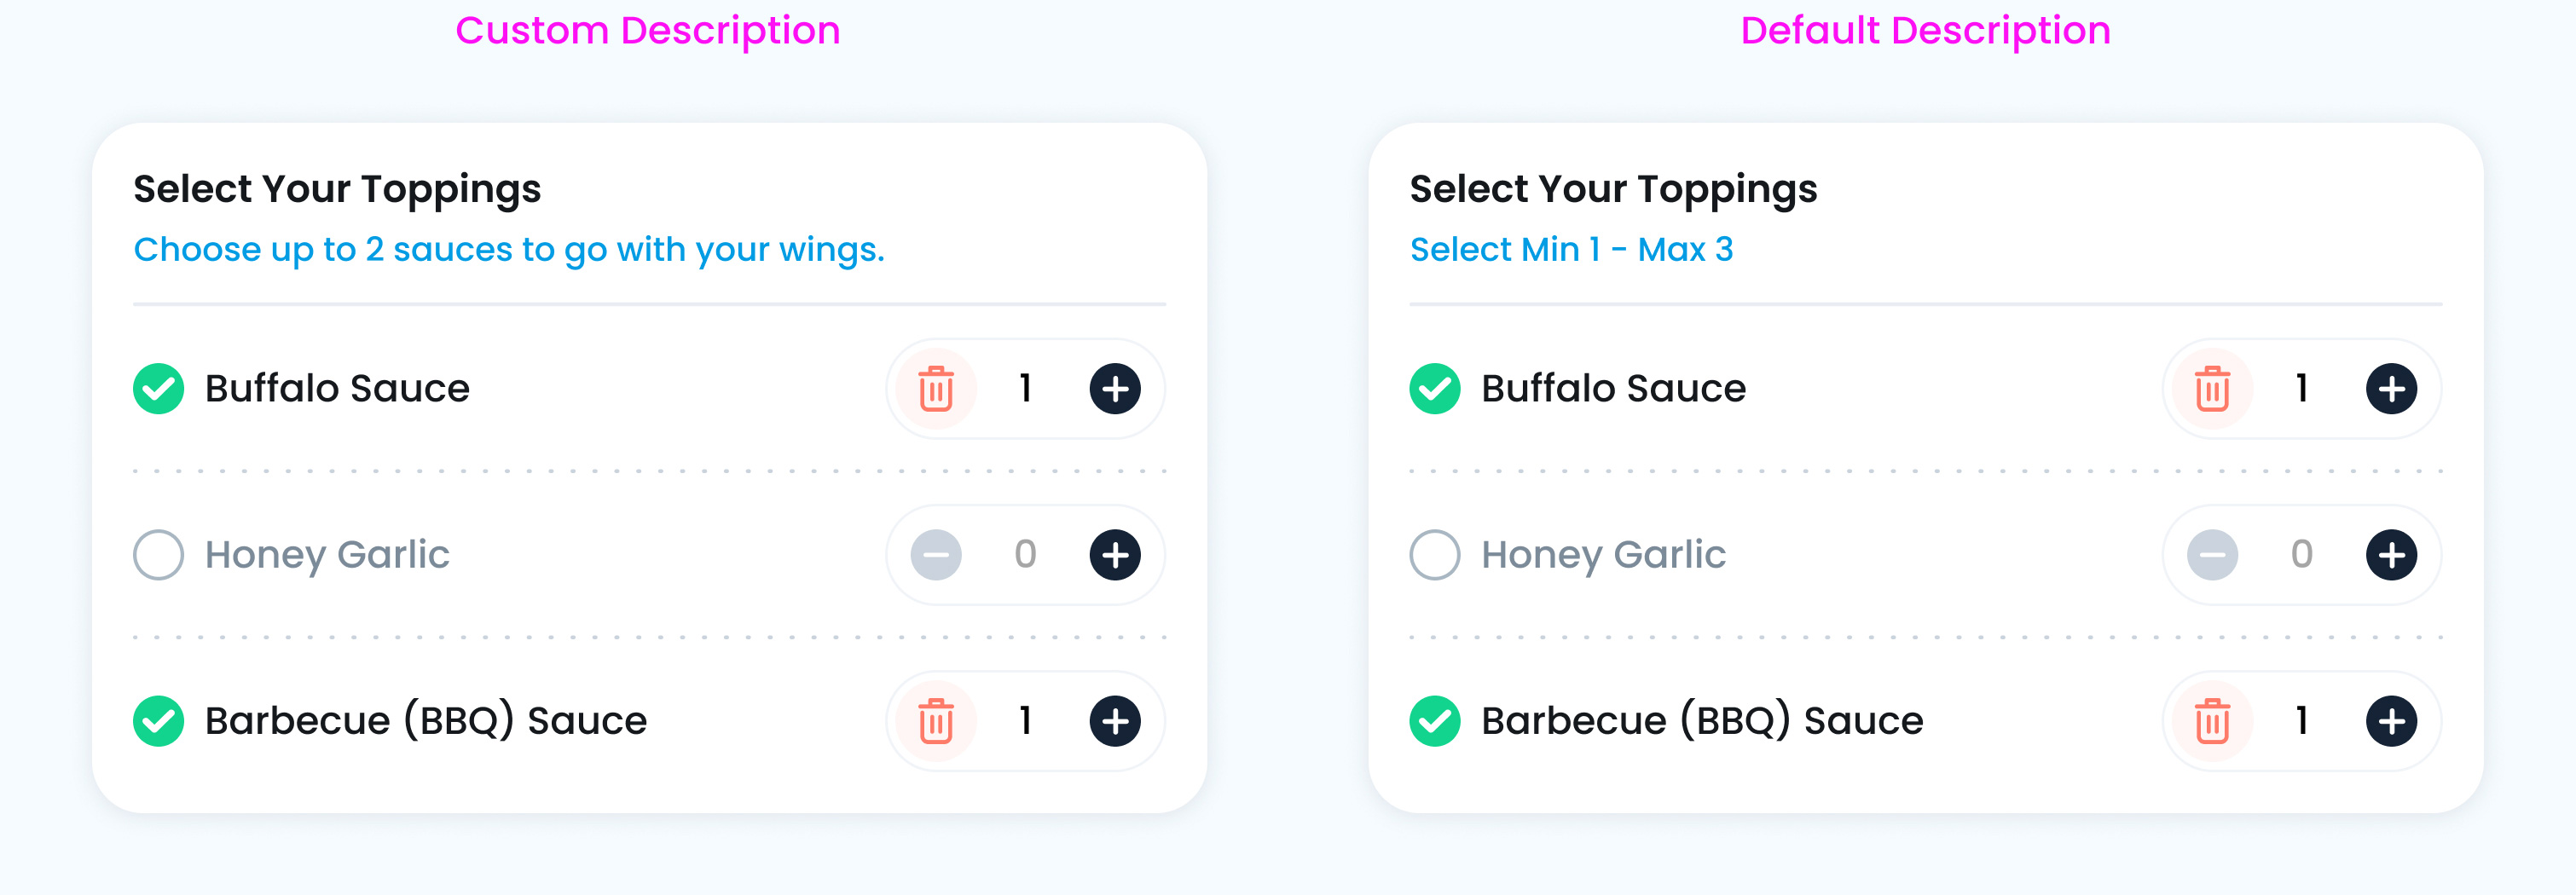Increase Barbecue (BBQ) Sauce in Default Description card
The height and width of the screenshot is (895, 2576).
tap(2391, 720)
